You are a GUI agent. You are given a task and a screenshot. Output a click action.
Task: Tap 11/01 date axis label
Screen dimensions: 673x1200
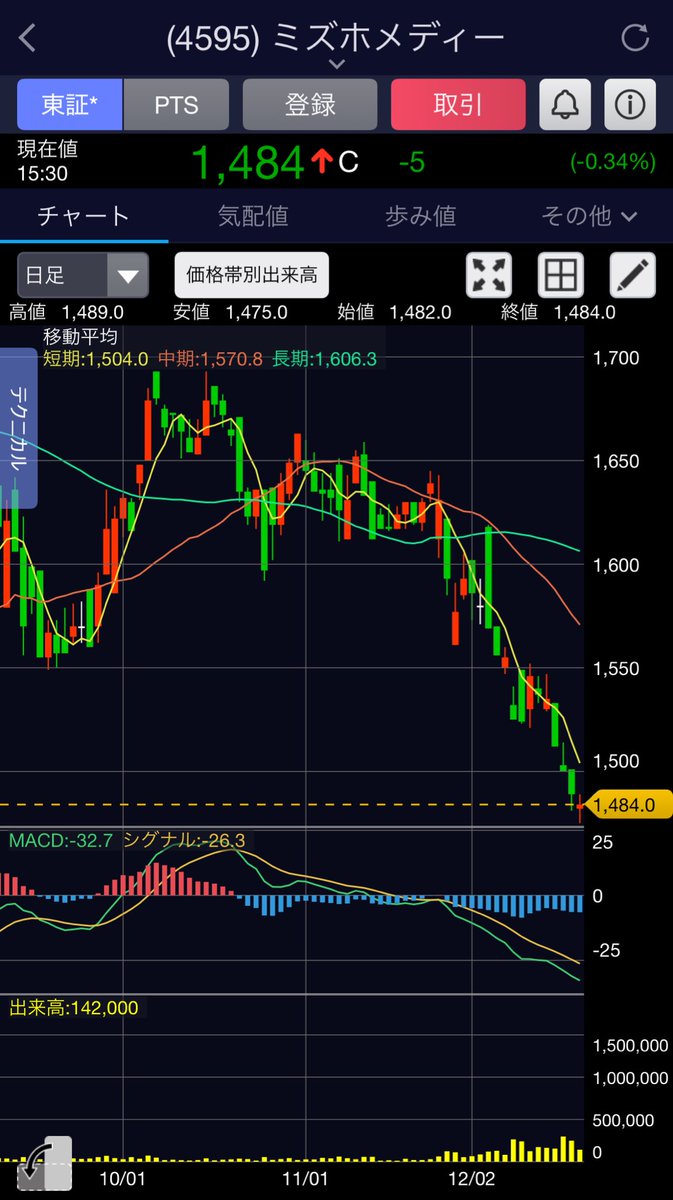(304, 1179)
